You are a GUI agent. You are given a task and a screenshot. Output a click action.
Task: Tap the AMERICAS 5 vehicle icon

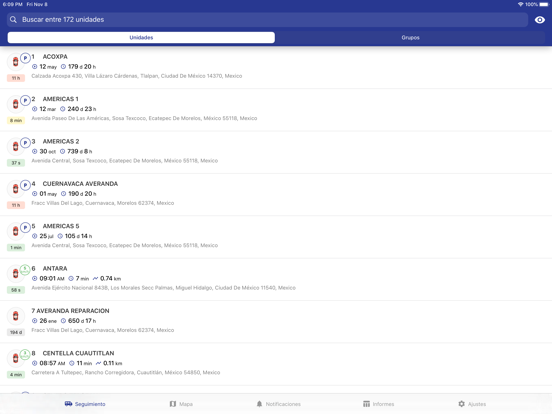pyautogui.click(x=15, y=232)
